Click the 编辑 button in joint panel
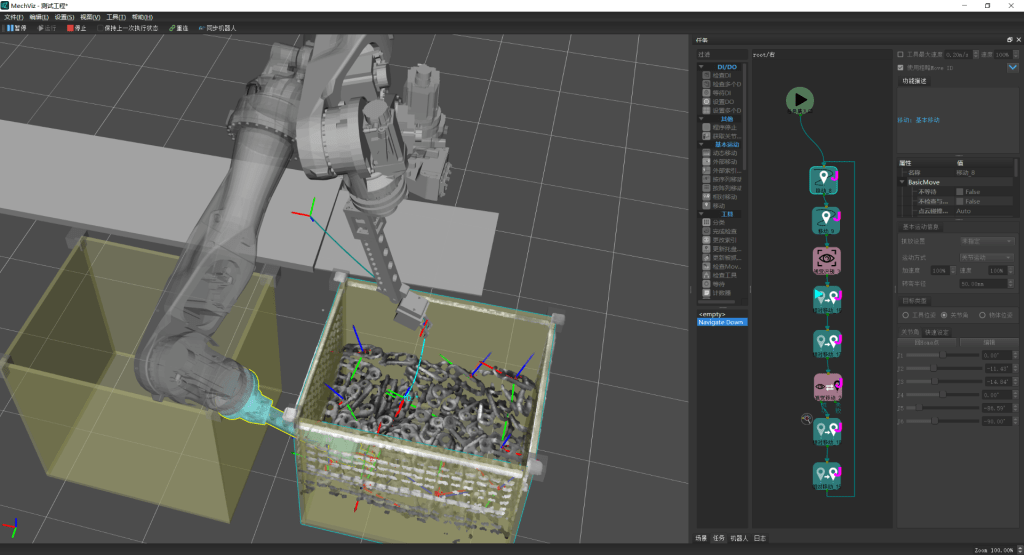Viewport: 1024px width, 555px height. [x=988, y=342]
